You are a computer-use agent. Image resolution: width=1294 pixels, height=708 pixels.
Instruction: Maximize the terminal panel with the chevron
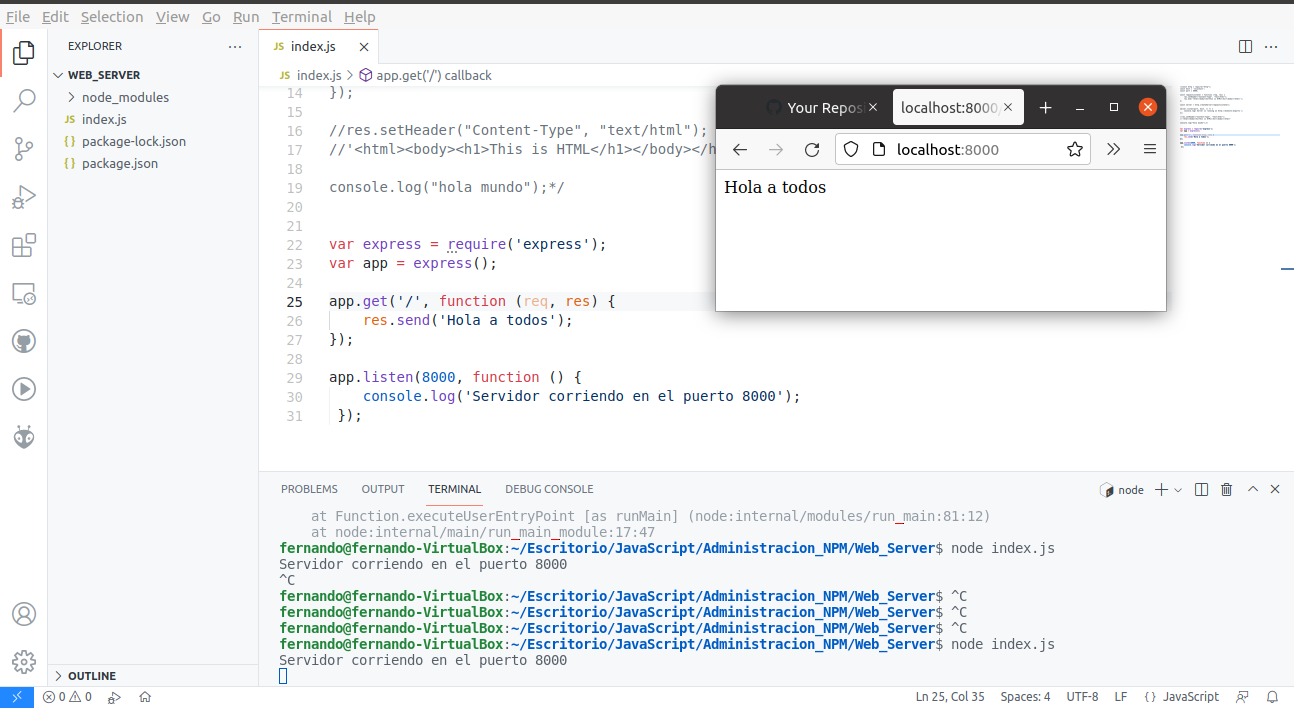(x=1252, y=489)
